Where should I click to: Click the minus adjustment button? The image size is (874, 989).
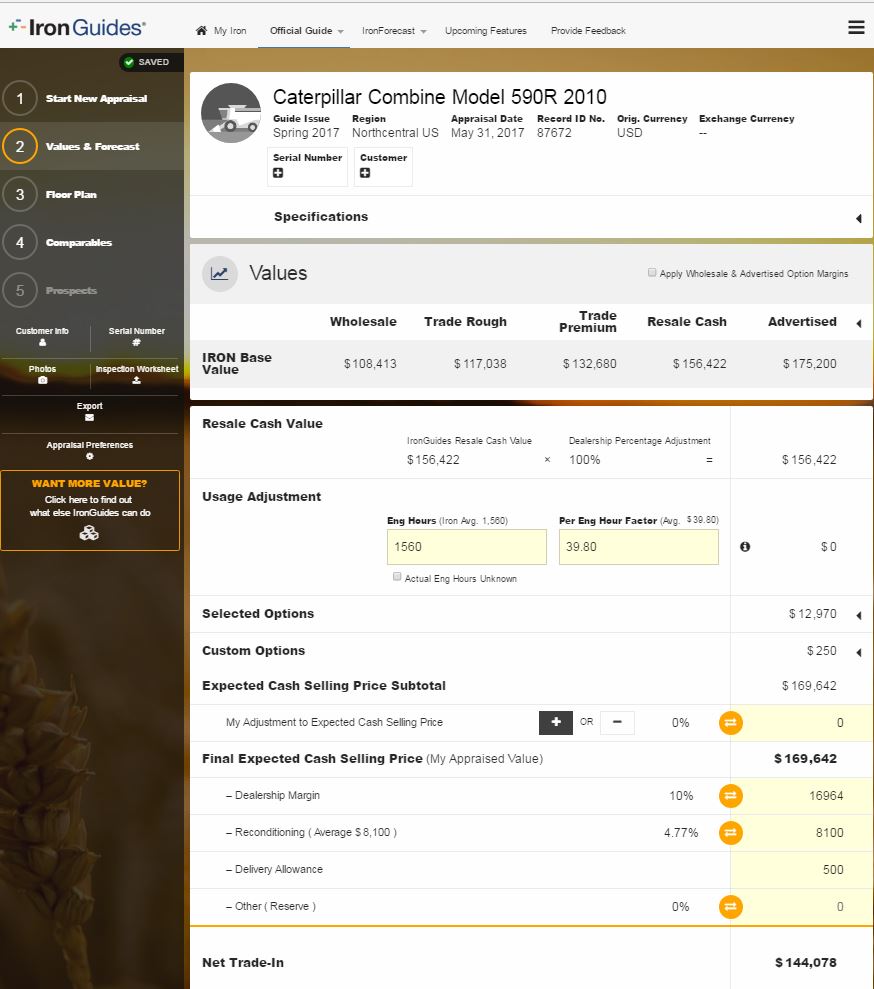coord(617,723)
